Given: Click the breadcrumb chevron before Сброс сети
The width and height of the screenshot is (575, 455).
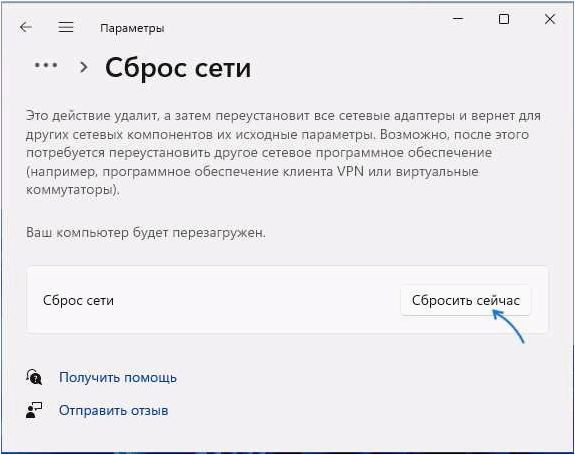Looking at the screenshot, I should pyautogui.click(x=84, y=67).
